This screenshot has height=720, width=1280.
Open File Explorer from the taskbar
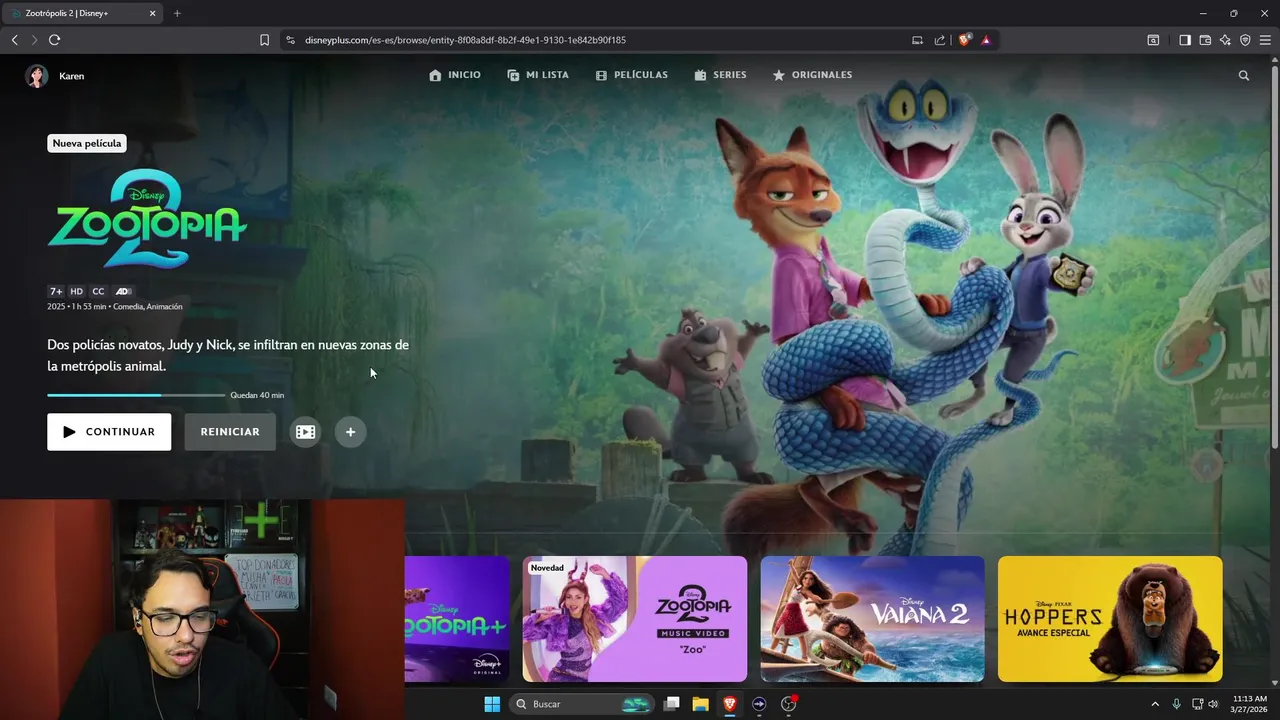click(x=701, y=704)
